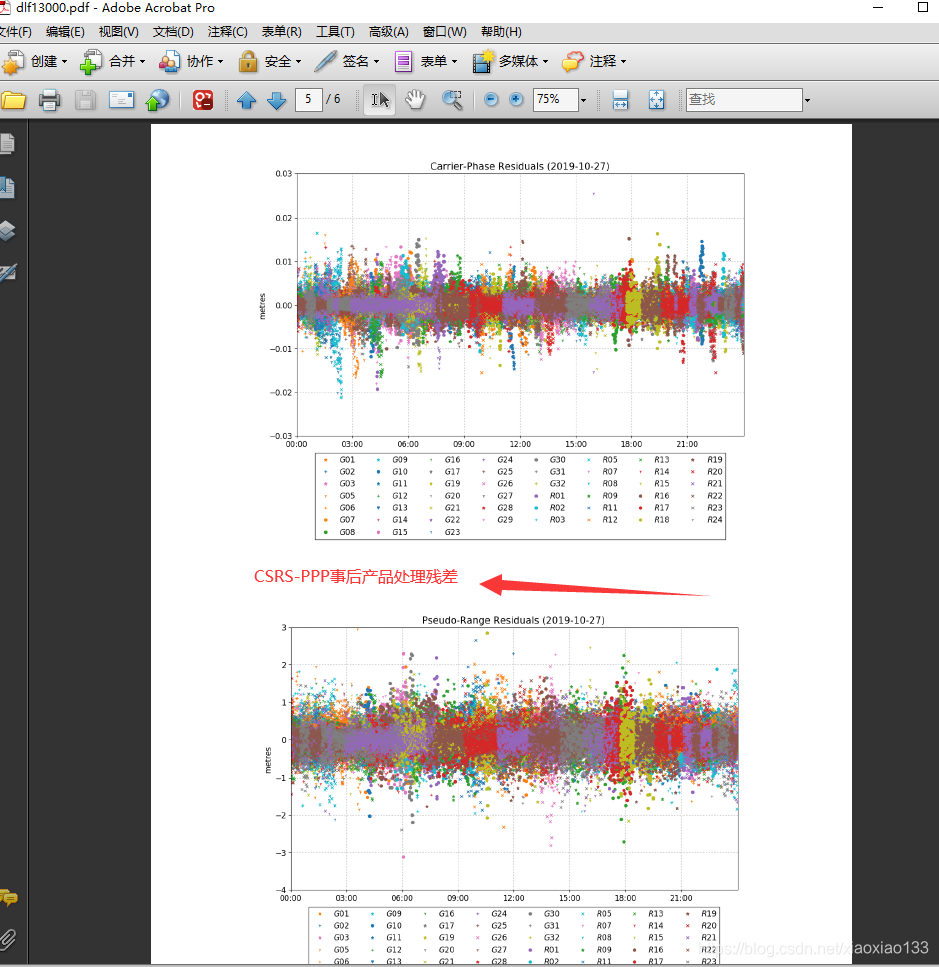Expand the 合并 dropdown arrow
Screen dimensions: 939x967
coord(142,62)
